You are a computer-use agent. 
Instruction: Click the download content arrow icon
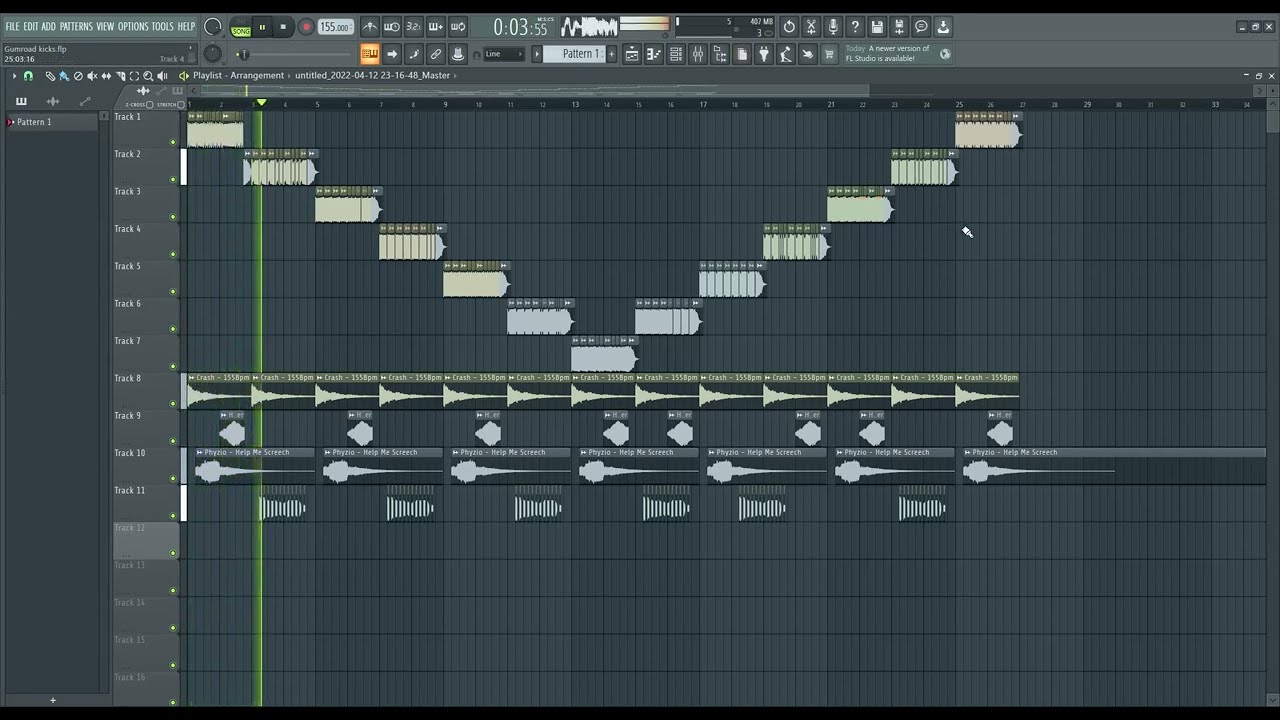click(x=943, y=27)
